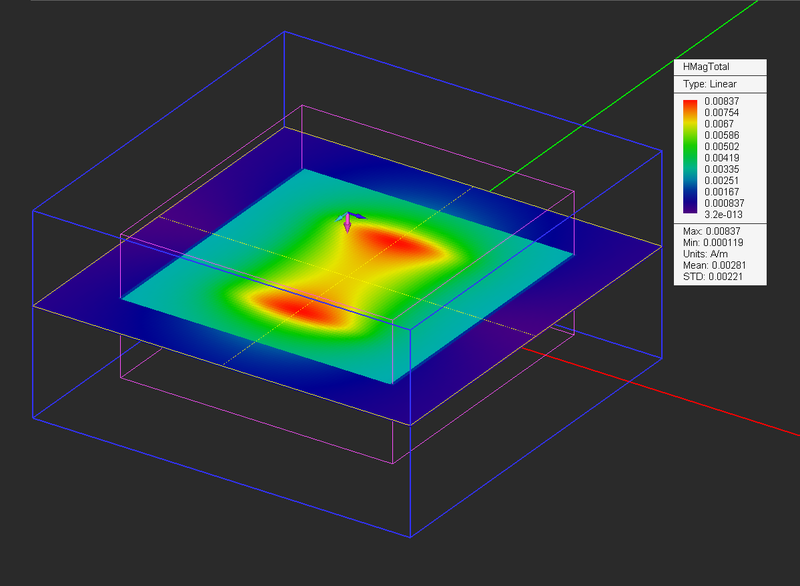This screenshot has width=800, height=586.
Task: Select the magenta inner box's bottom front corner
Action: coord(393,463)
